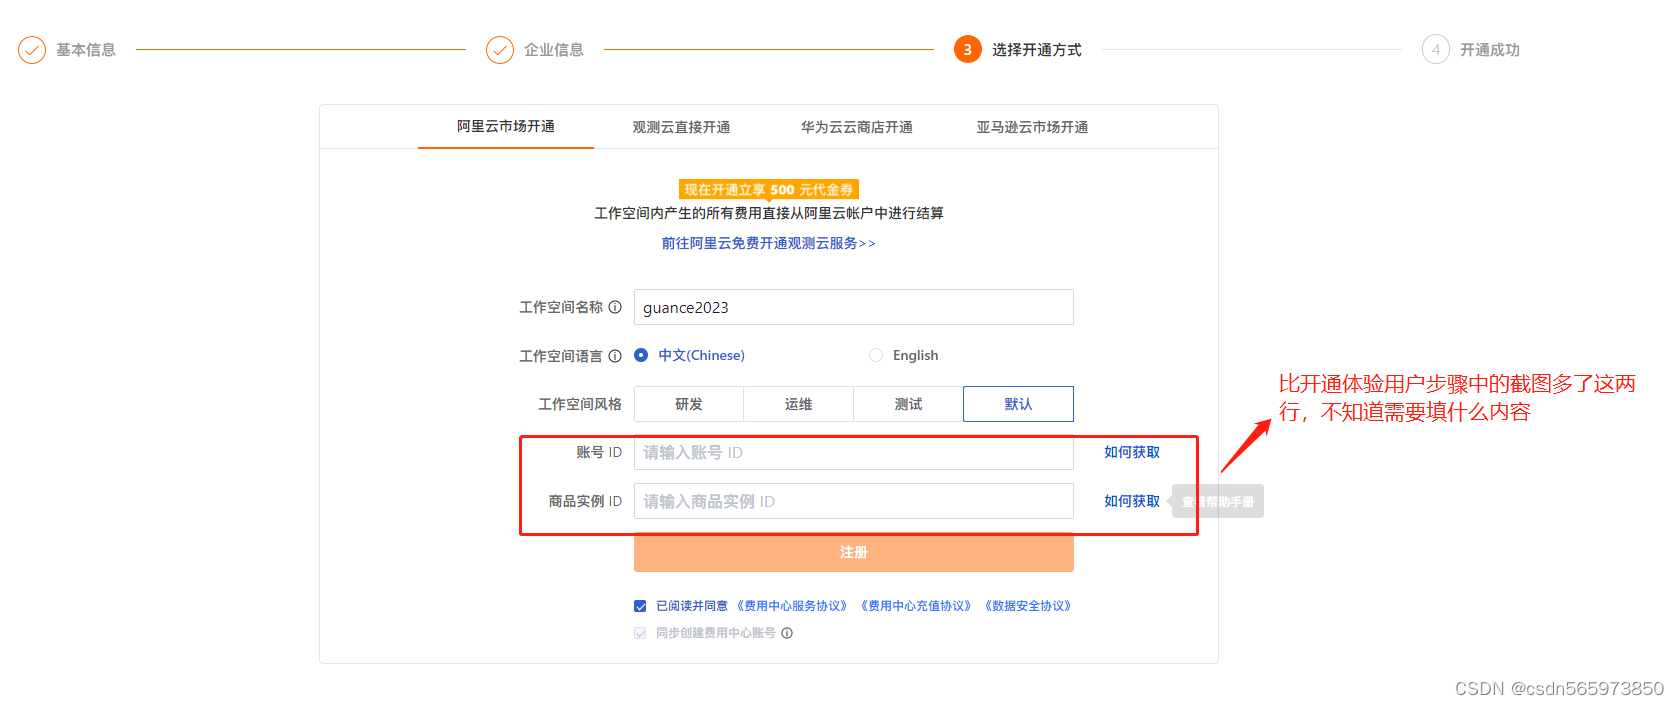Open the 亚马逊云市场开通 tab

(1033, 127)
